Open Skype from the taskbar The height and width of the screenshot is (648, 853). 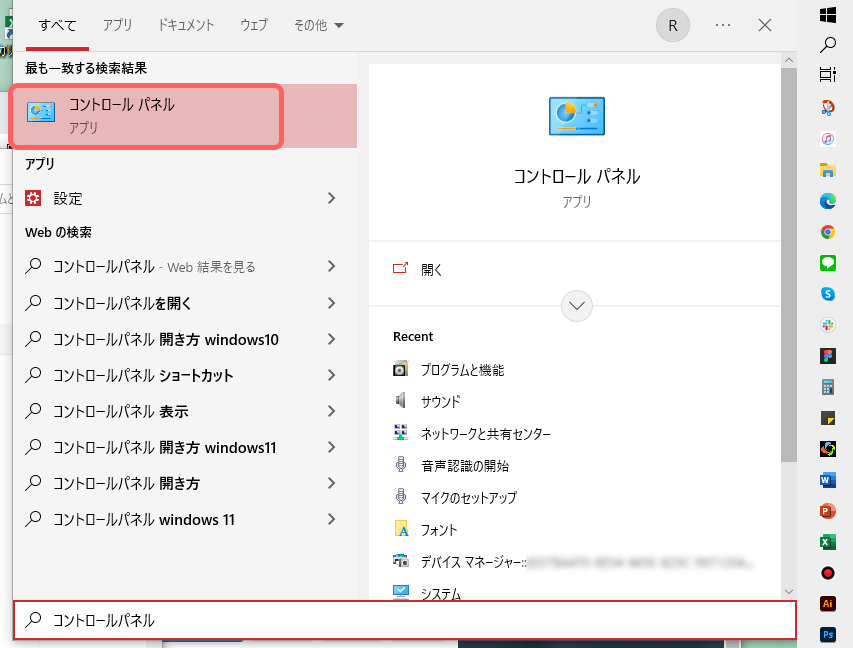pos(827,294)
